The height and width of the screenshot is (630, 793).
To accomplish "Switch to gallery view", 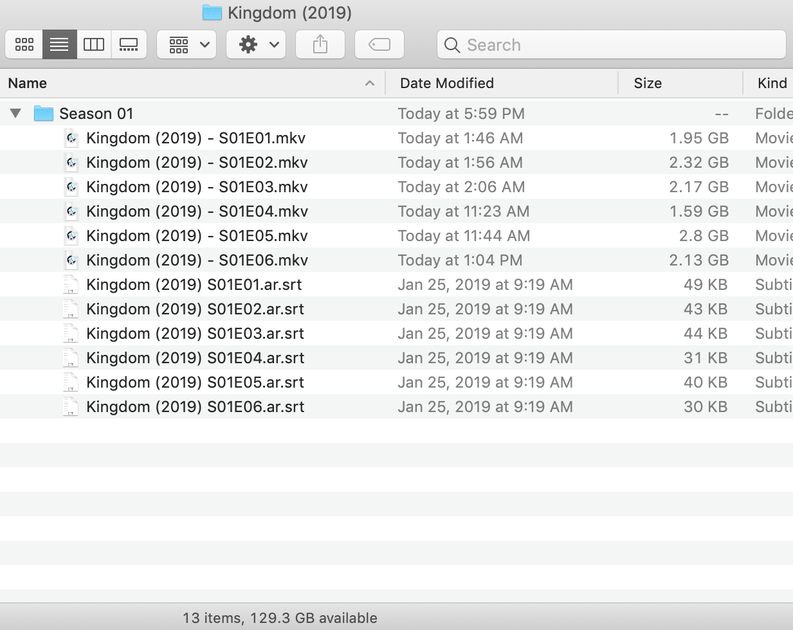I will pos(128,44).
